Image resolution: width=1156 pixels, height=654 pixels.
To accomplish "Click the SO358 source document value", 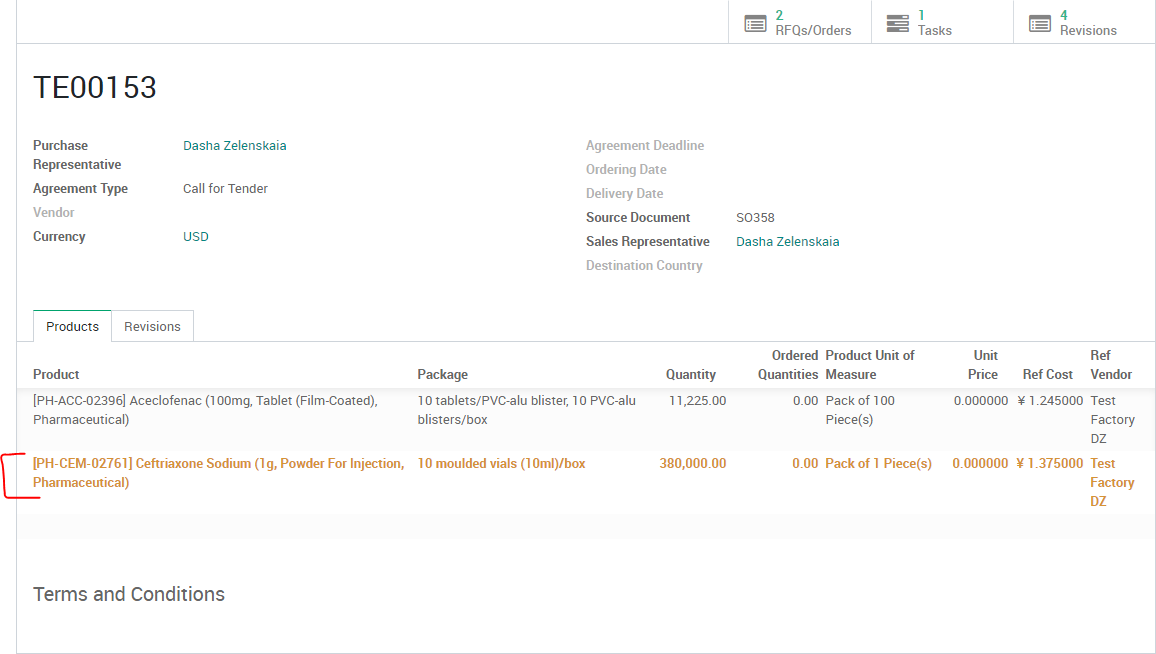I will pos(755,218).
